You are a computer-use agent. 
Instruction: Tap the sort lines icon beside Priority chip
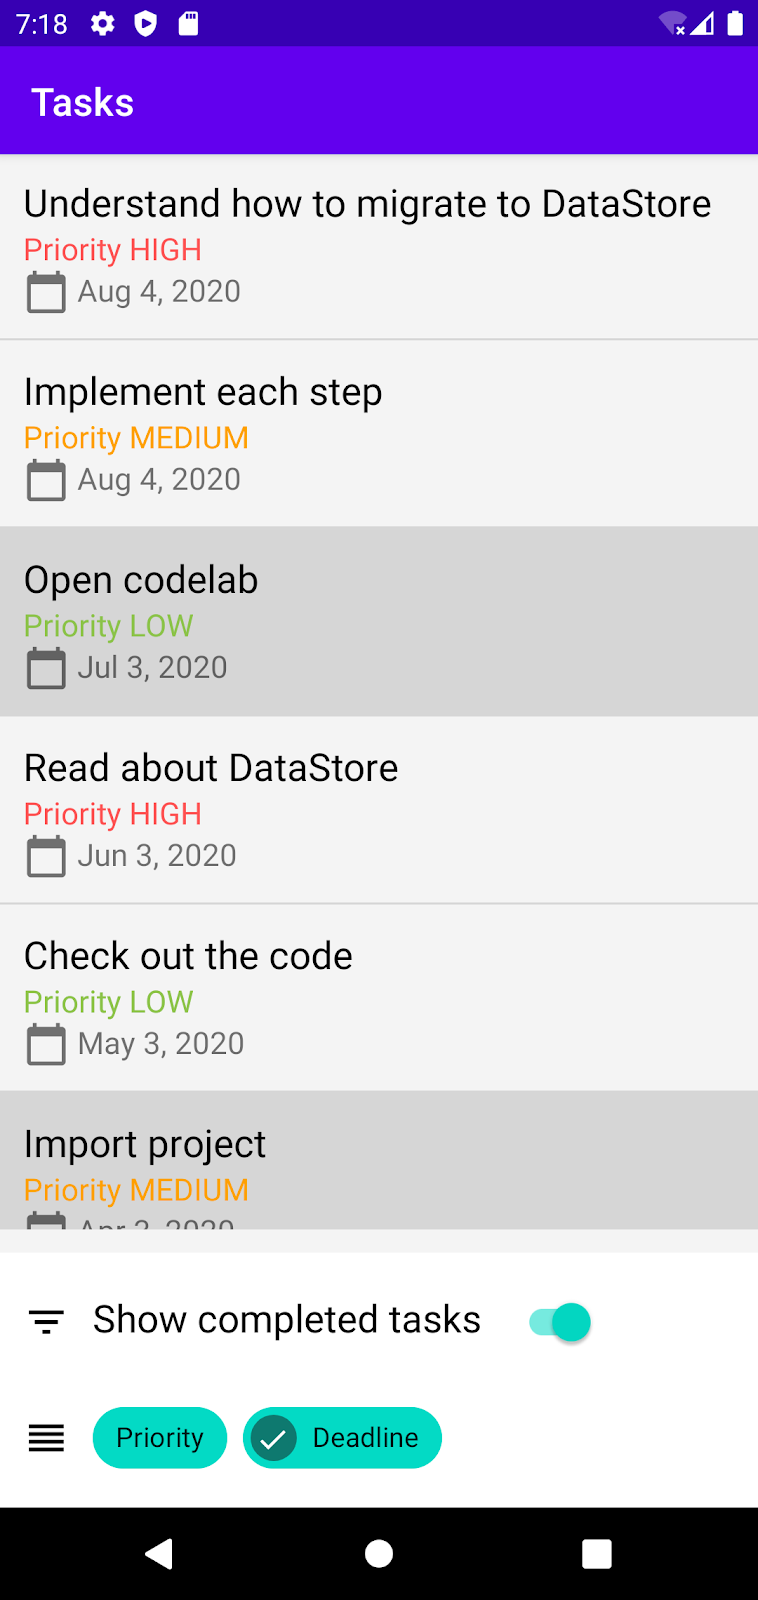click(46, 1438)
